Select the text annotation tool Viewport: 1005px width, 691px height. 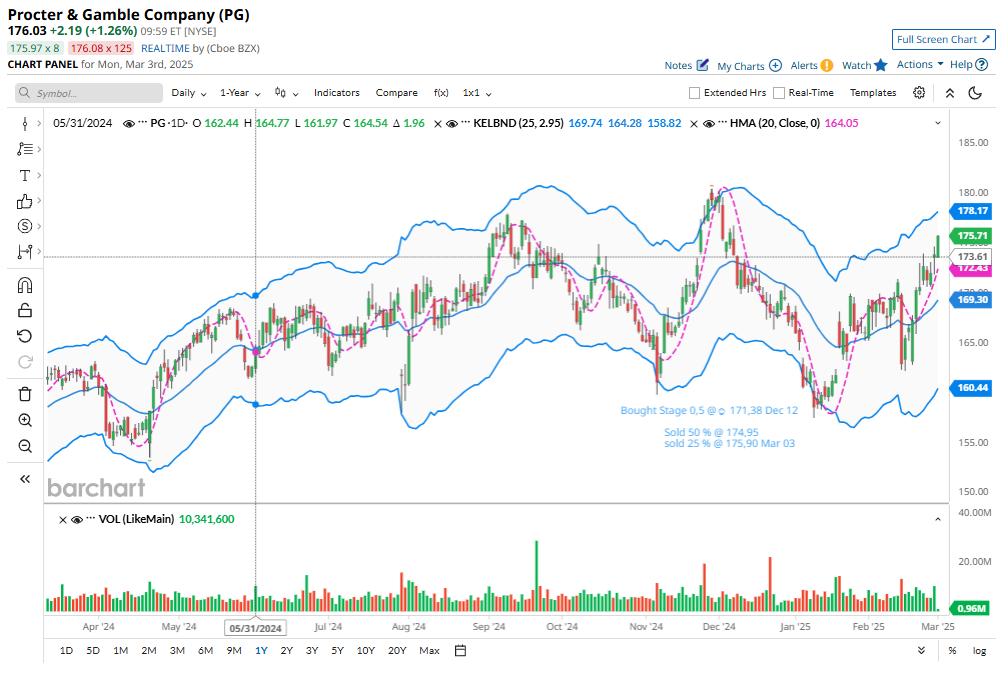(25, 175)
